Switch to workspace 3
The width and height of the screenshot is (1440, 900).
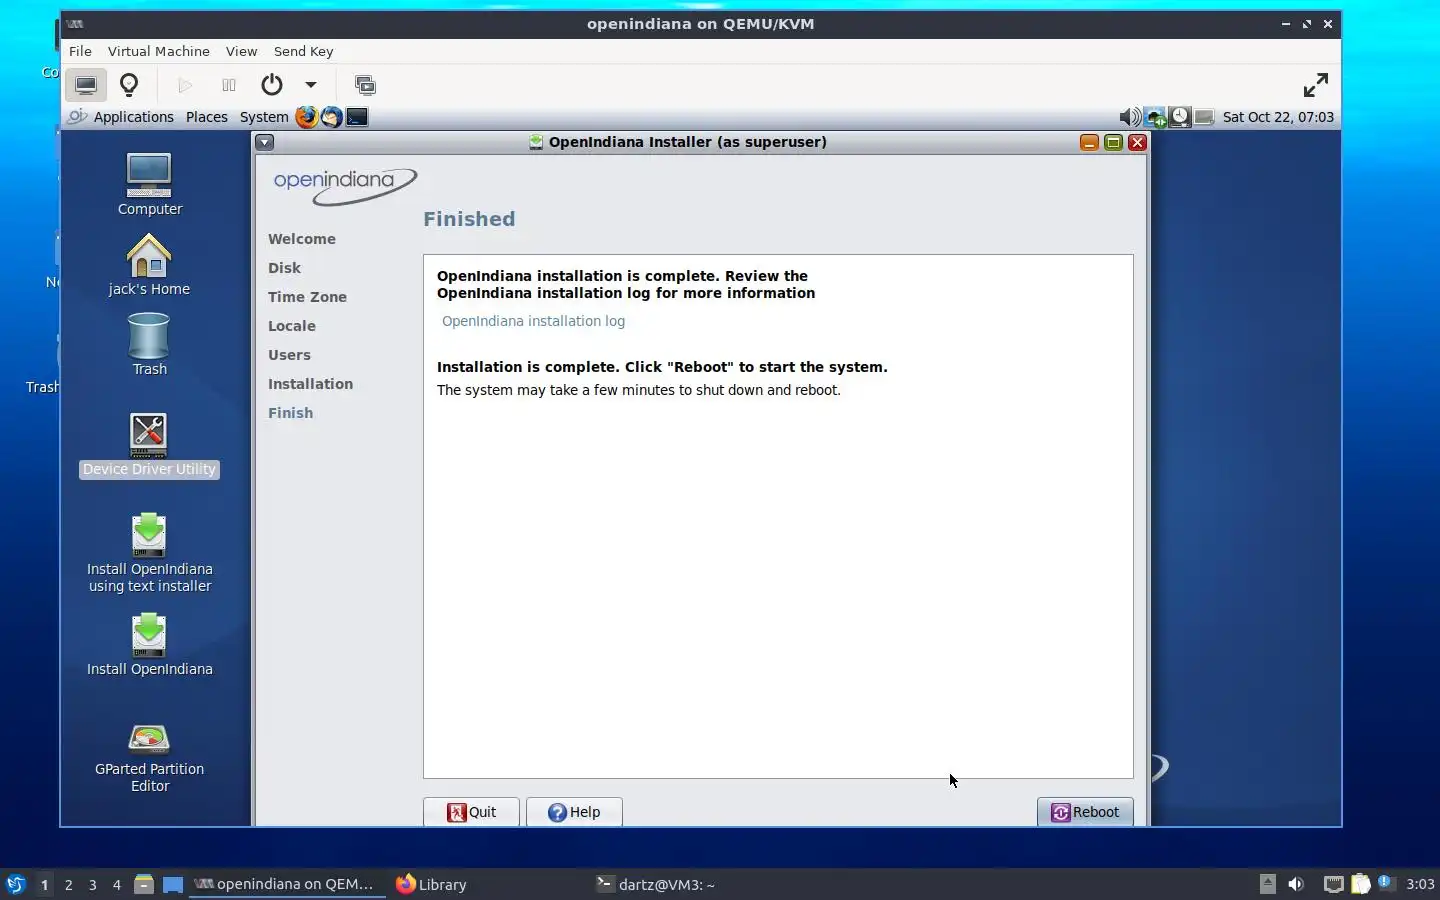tap(92, 884)
